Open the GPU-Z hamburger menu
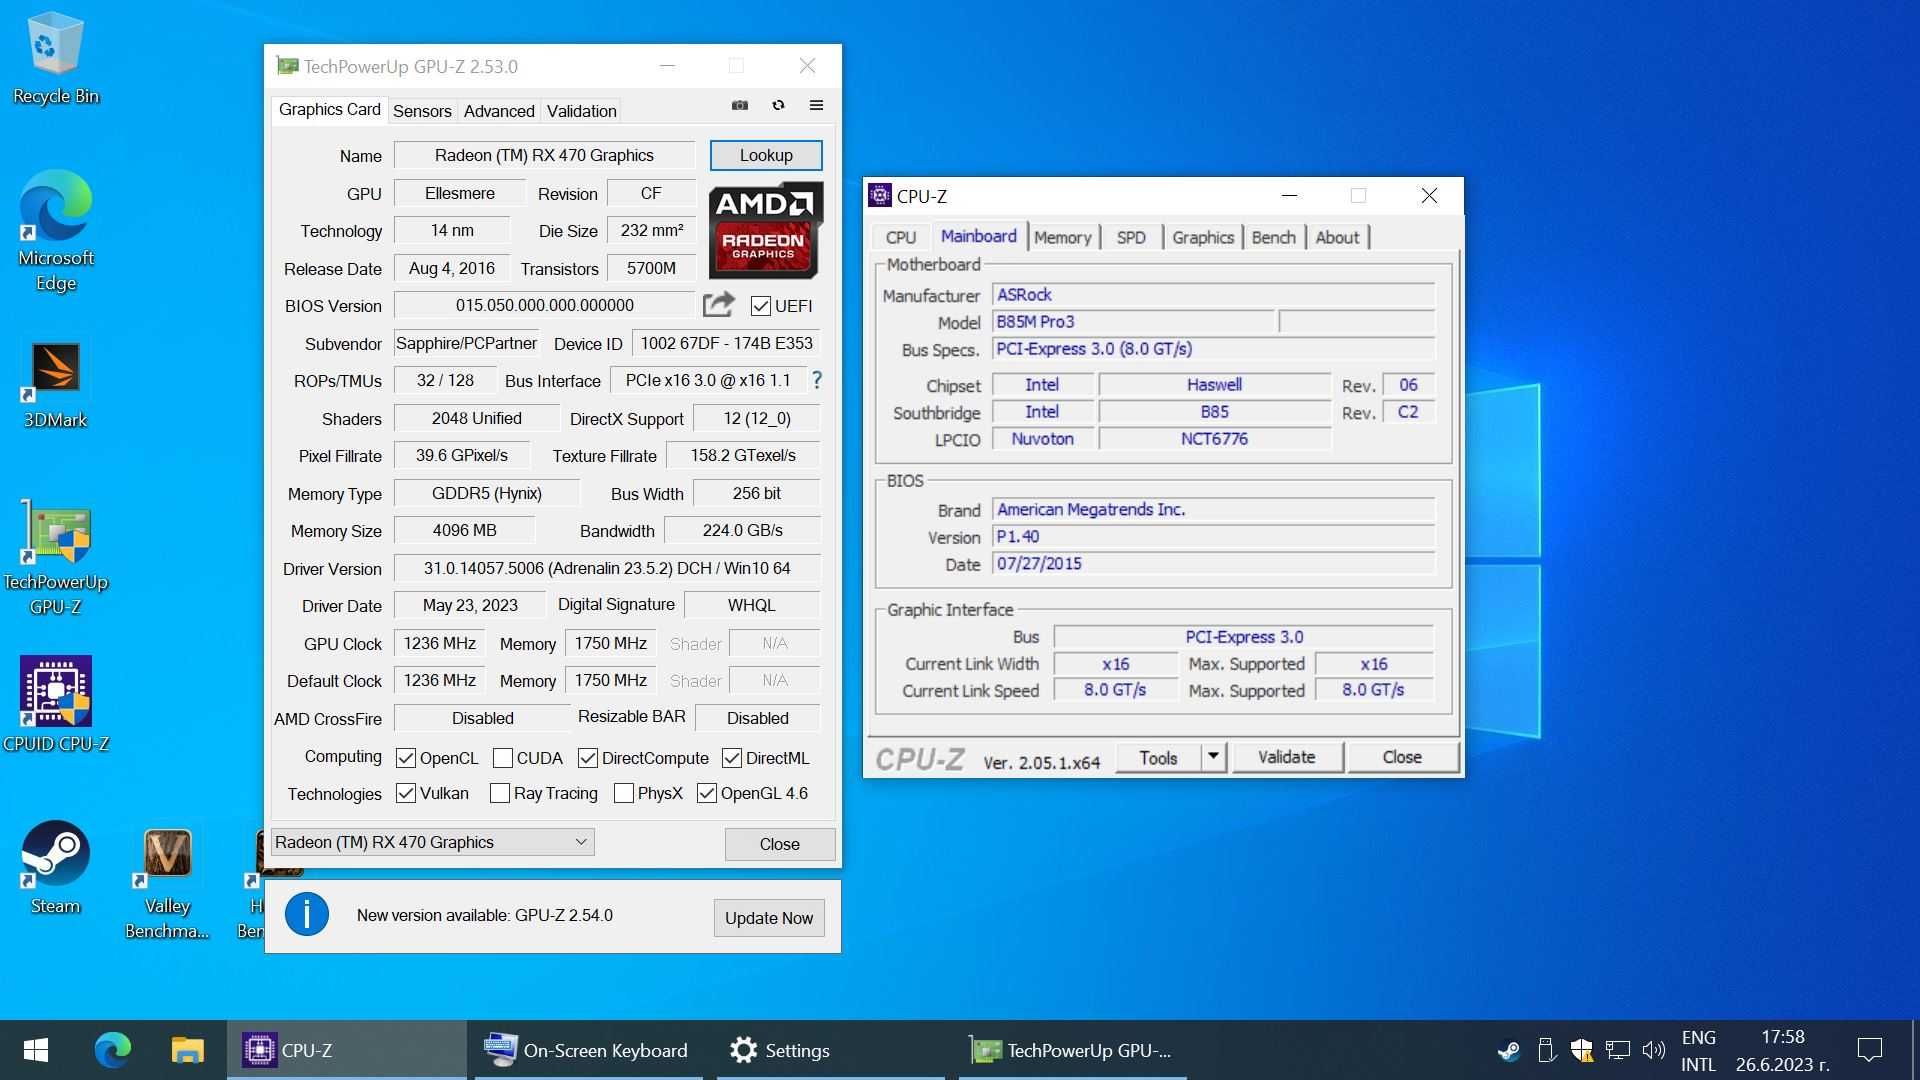This screenshot has height=1080, width=1920. pos(816,105)
